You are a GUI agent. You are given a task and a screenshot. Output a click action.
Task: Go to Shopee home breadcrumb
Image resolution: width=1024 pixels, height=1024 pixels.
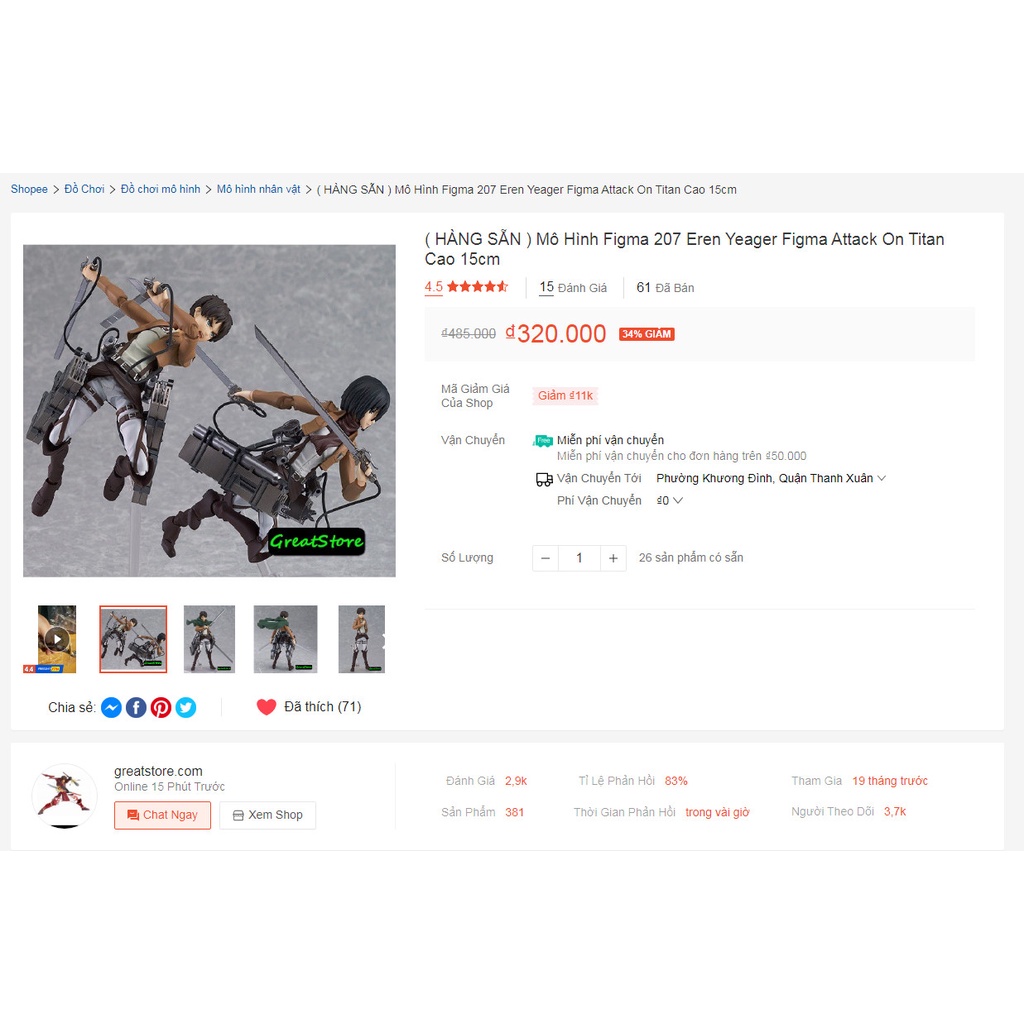pyautogui.click(x=29, y=189)
